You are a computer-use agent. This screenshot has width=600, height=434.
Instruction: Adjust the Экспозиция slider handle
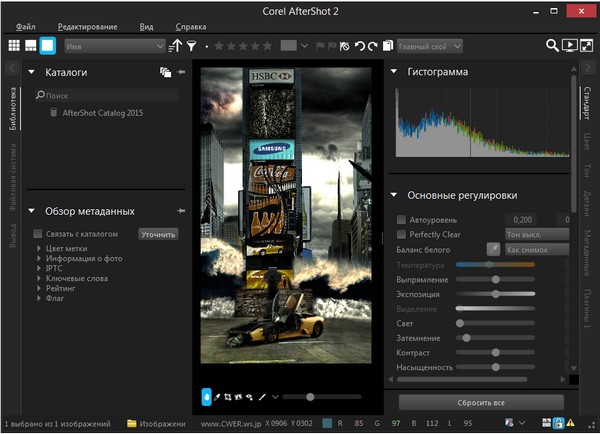tap(495, 295)
